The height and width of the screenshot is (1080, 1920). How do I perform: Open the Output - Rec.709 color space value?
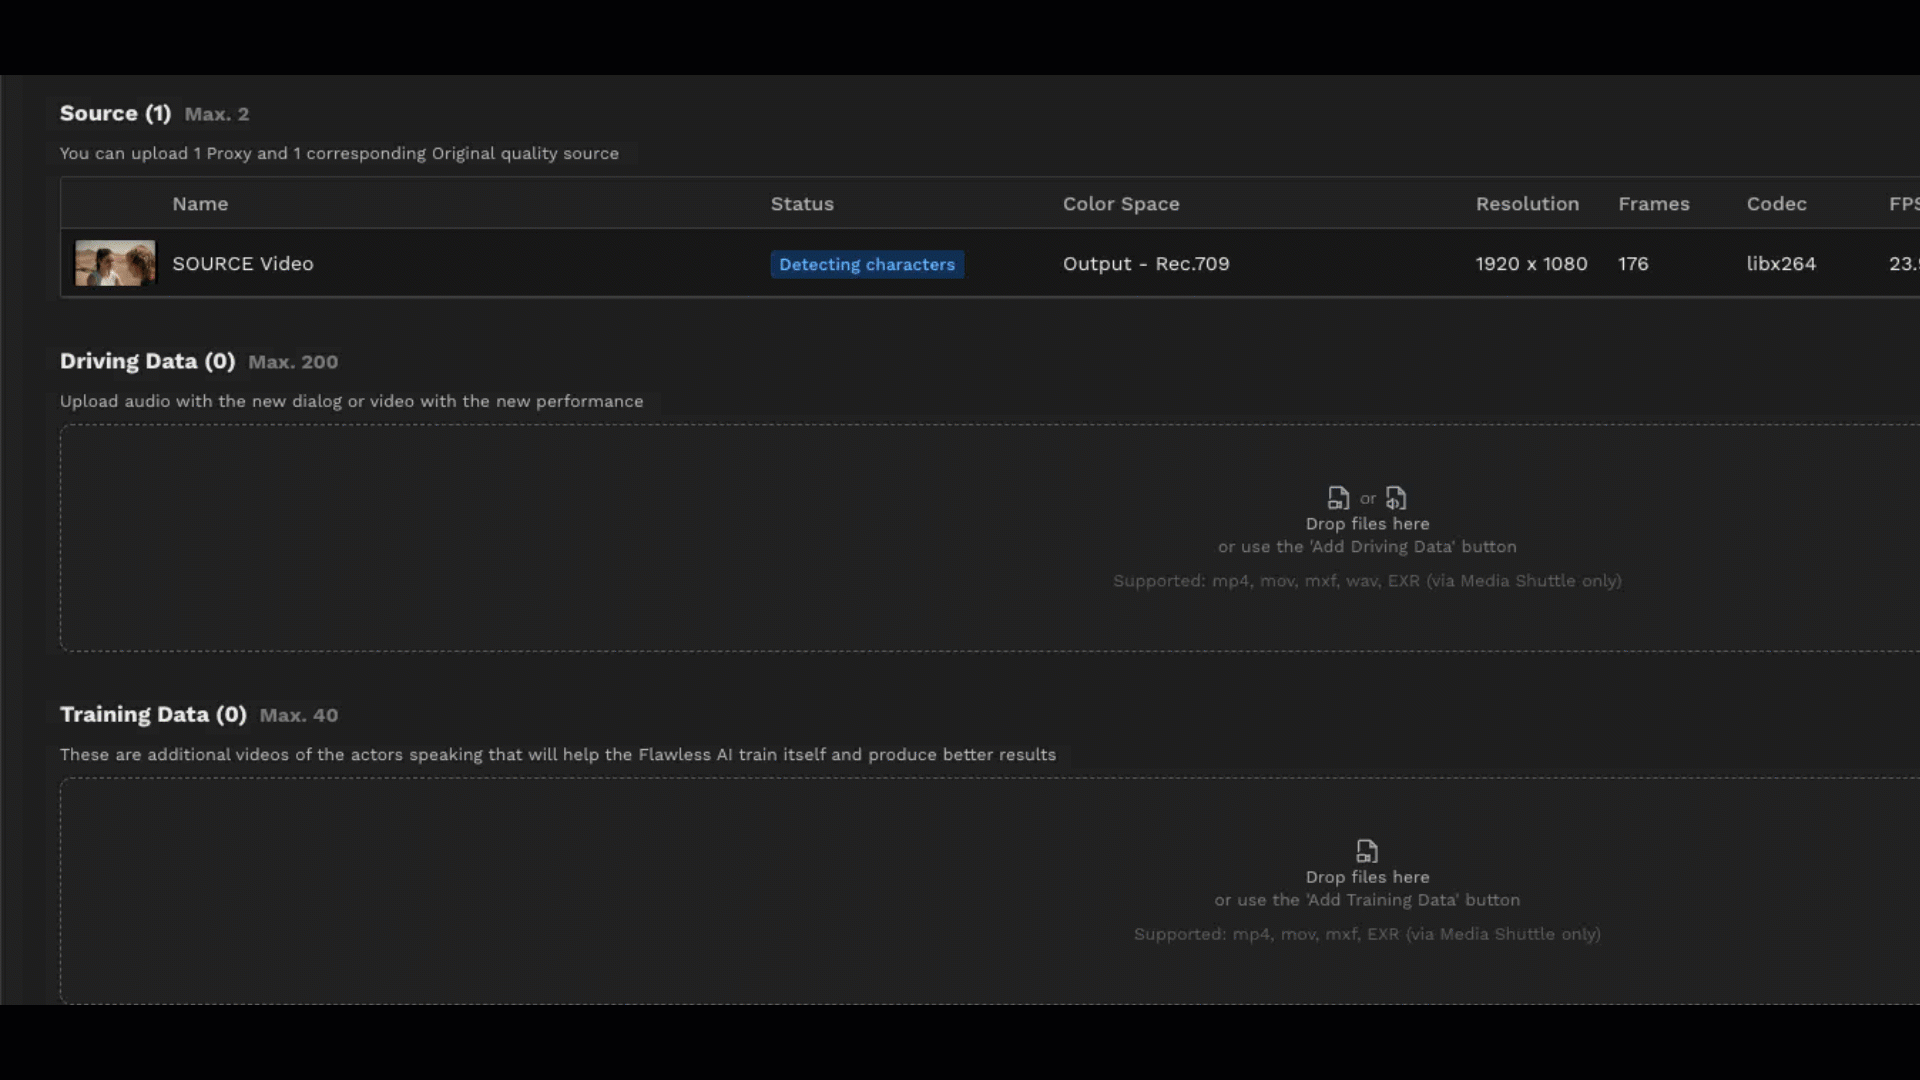pyautogui.click(x=1146, y=264)
